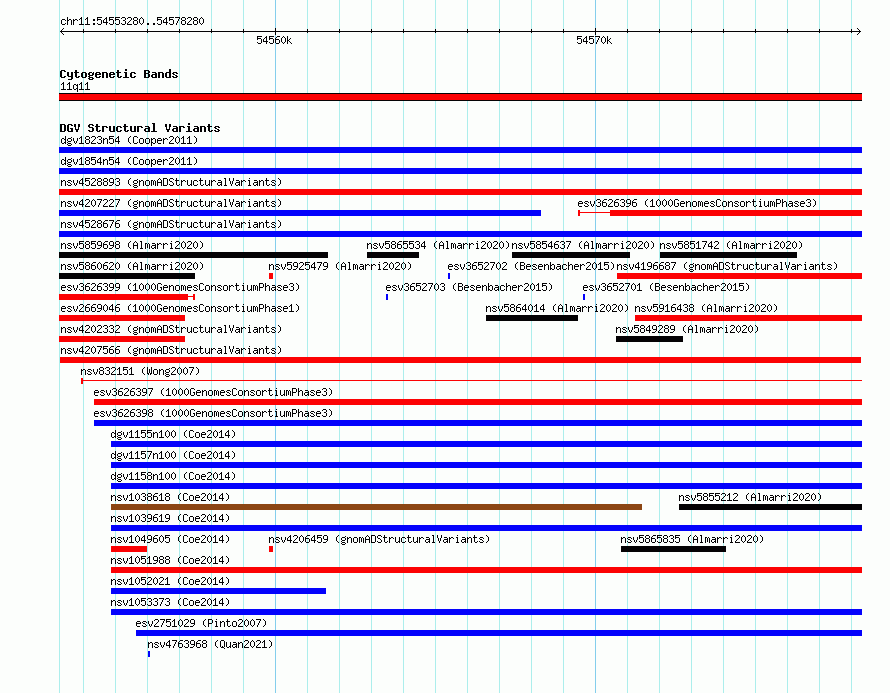The image size is (890, 693).
Task: Select the nsv5855212 (Almarri2020) label
Action: (750, 497)
